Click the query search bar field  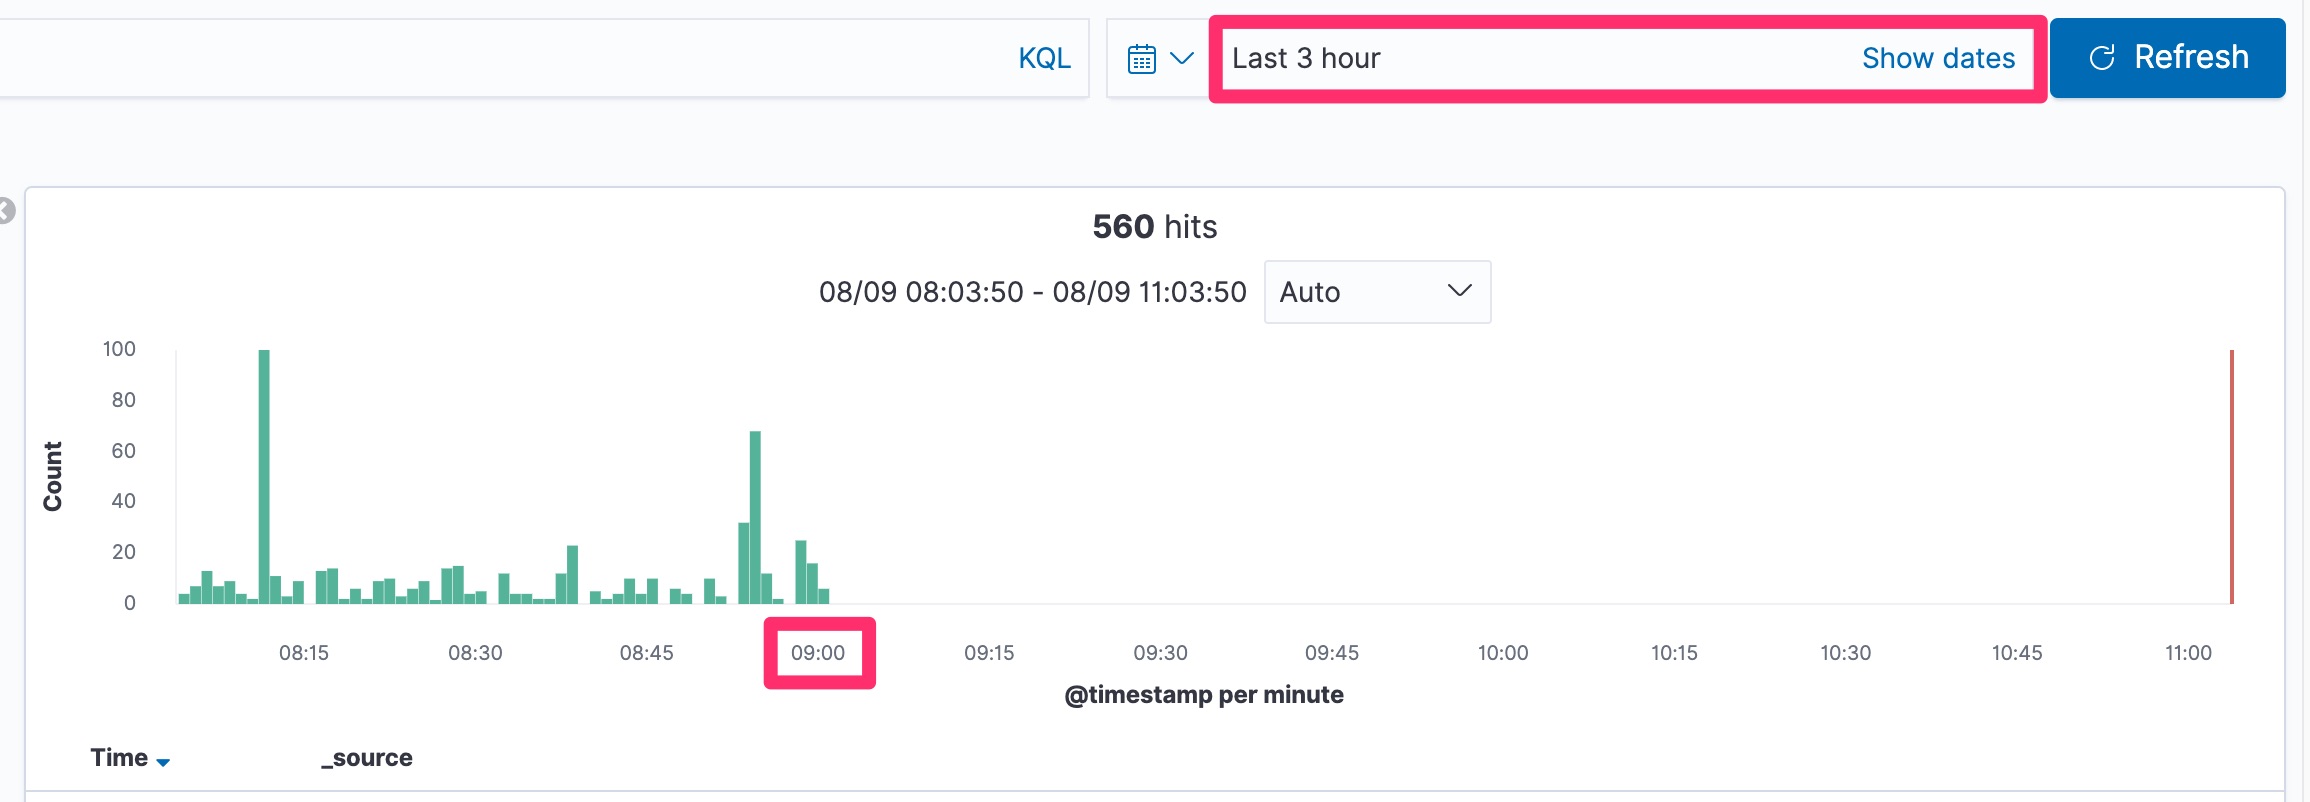[500, 58]
